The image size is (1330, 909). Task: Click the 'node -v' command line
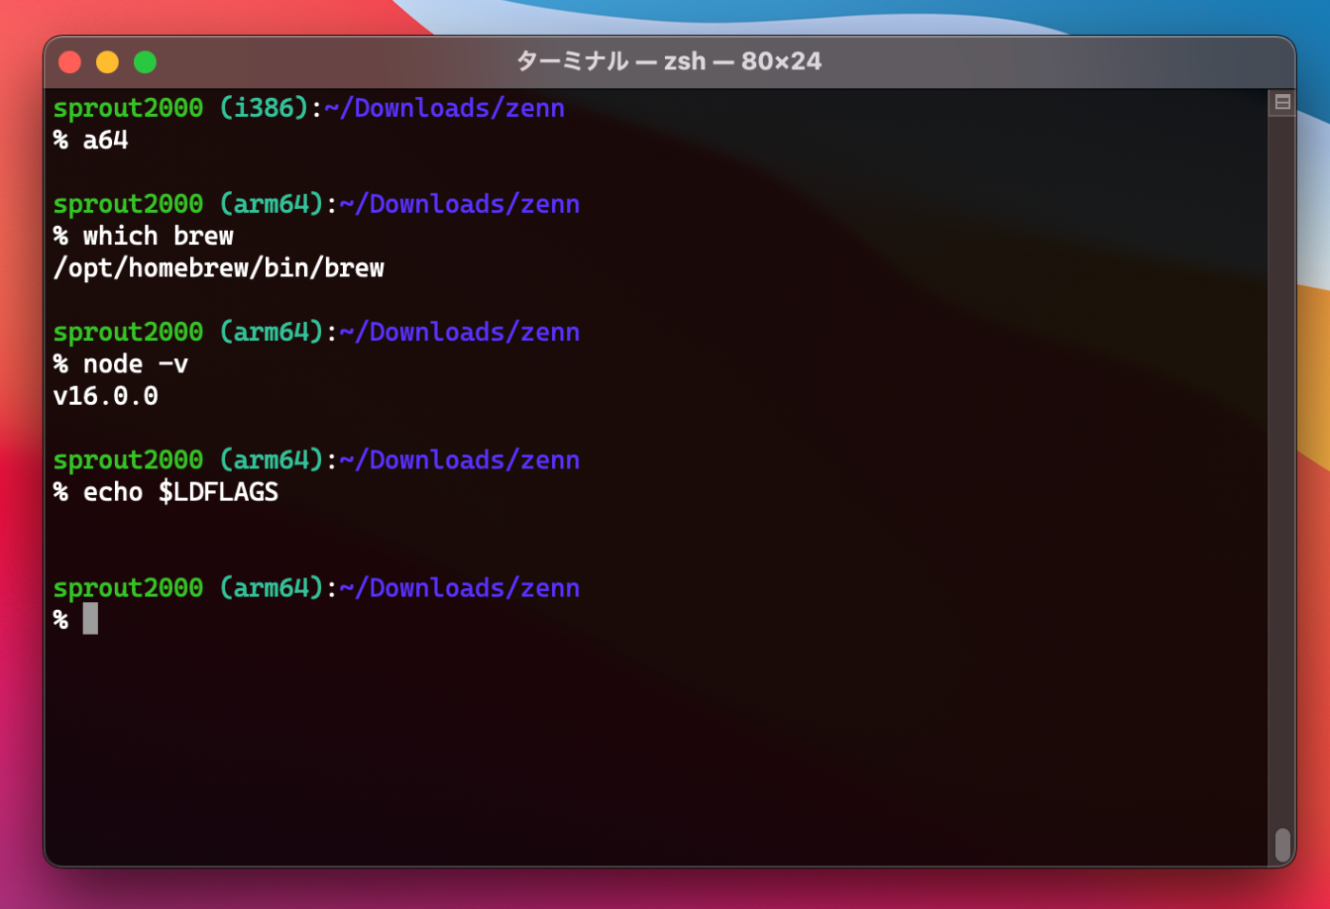pos(120,364)
